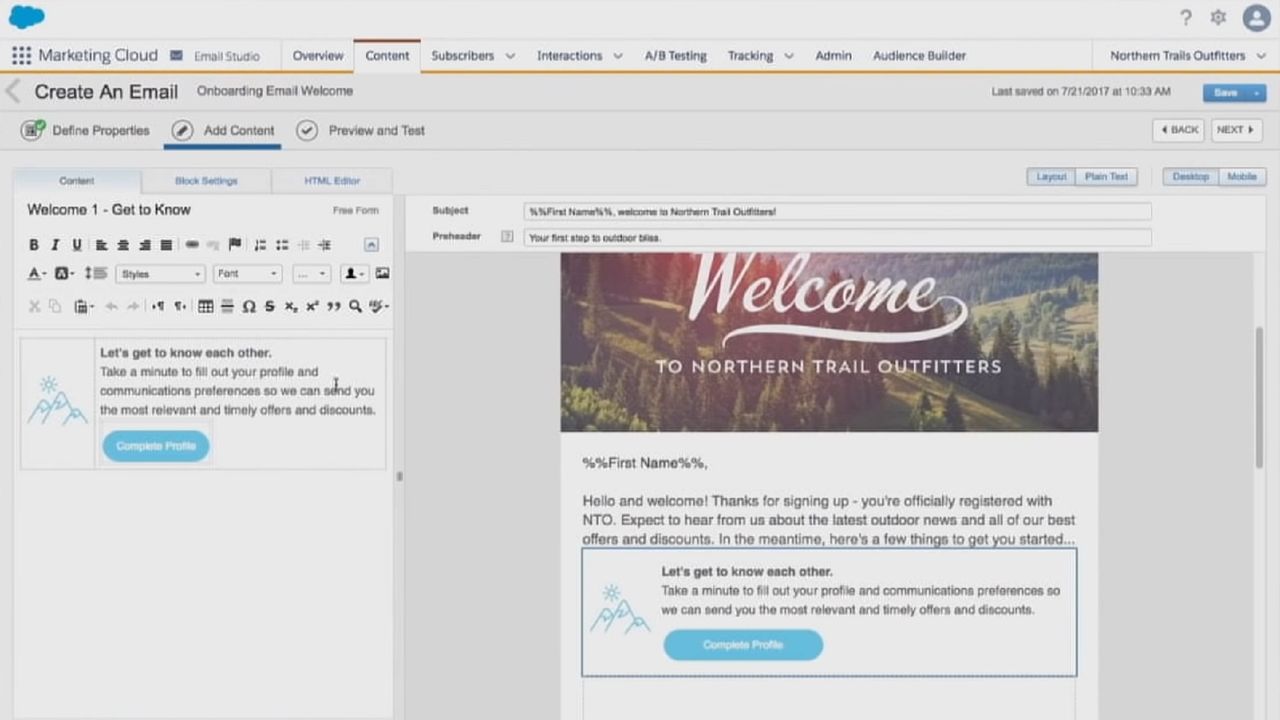Insert a table
Screen dimensions: 1280x720
coord(205,306)
